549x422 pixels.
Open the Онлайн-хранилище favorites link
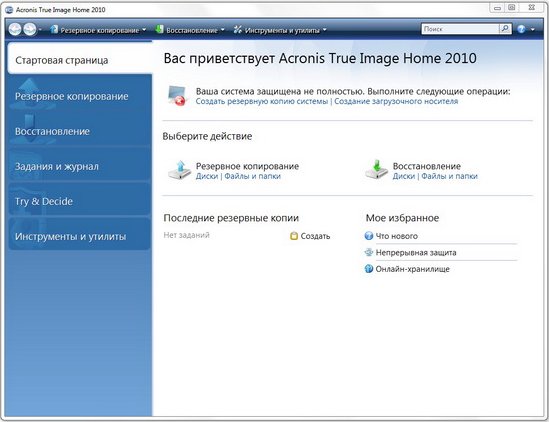pos(412,269)
